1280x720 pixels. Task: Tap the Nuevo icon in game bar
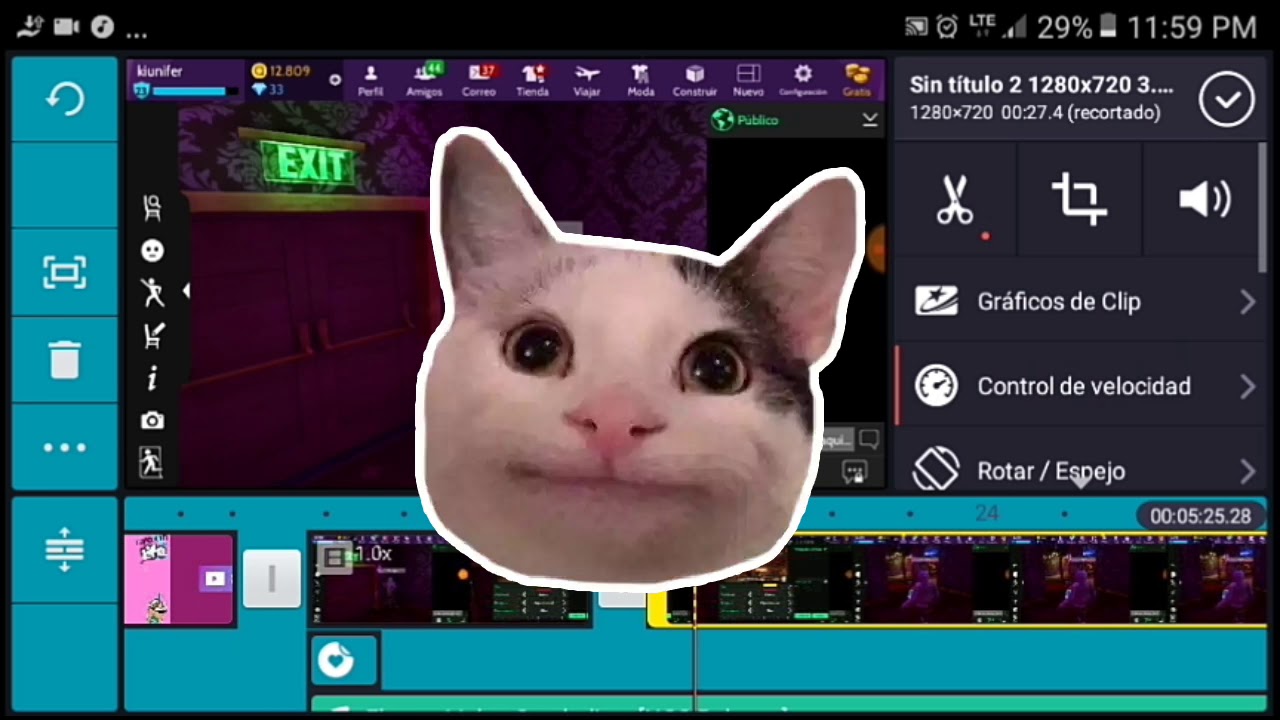pos(748,80)
